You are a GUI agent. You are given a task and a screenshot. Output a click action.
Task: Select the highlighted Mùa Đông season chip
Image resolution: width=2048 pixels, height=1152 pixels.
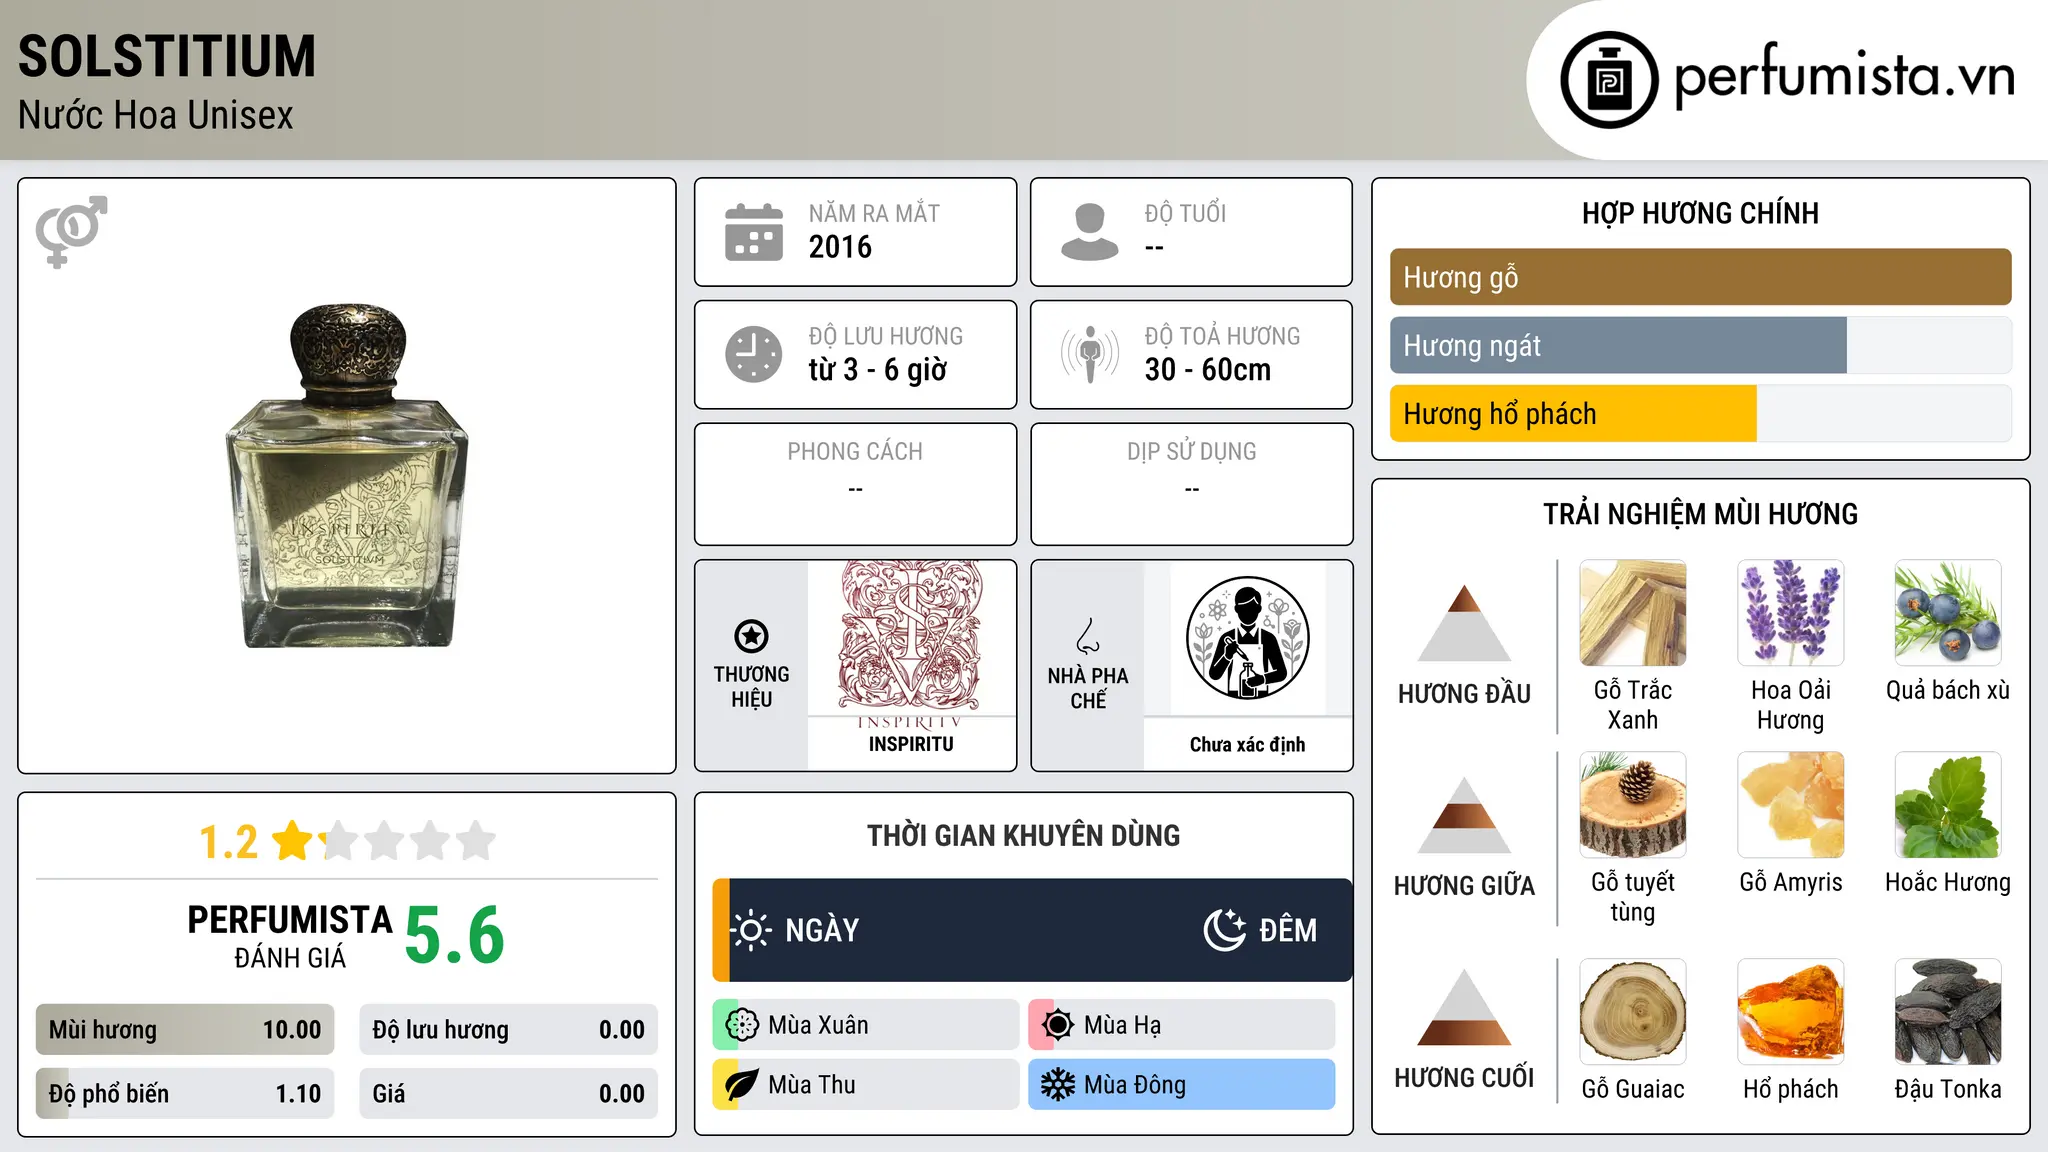point(1182,1085)
